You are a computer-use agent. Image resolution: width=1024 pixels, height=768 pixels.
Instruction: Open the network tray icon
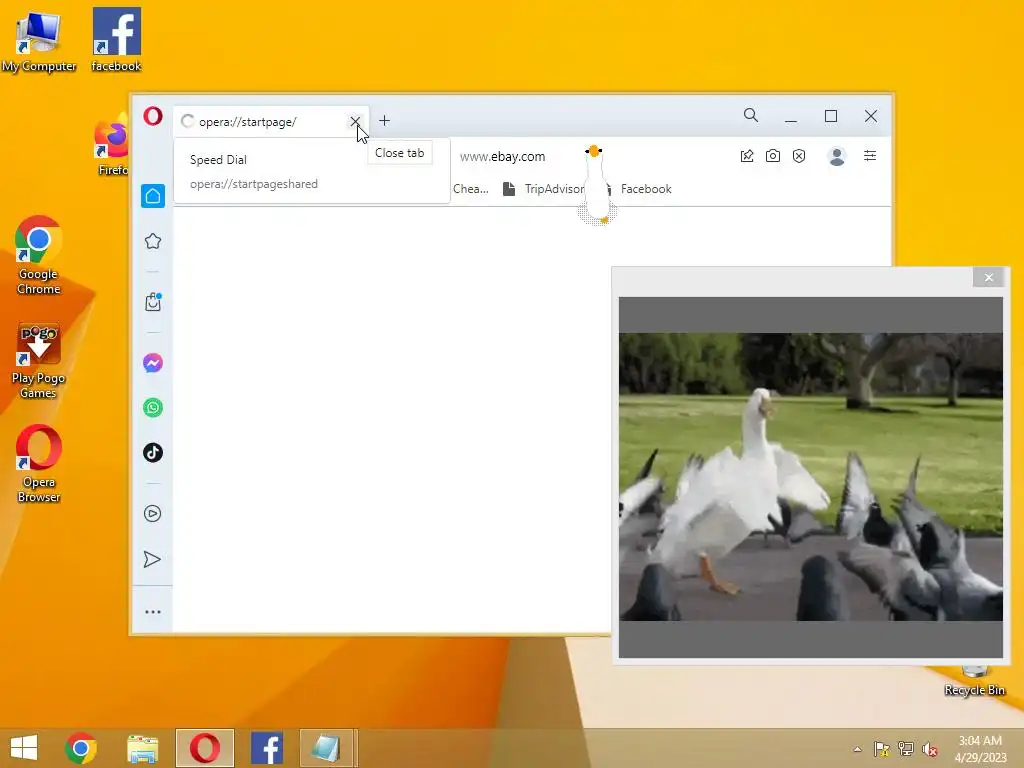tap(906, 749)
